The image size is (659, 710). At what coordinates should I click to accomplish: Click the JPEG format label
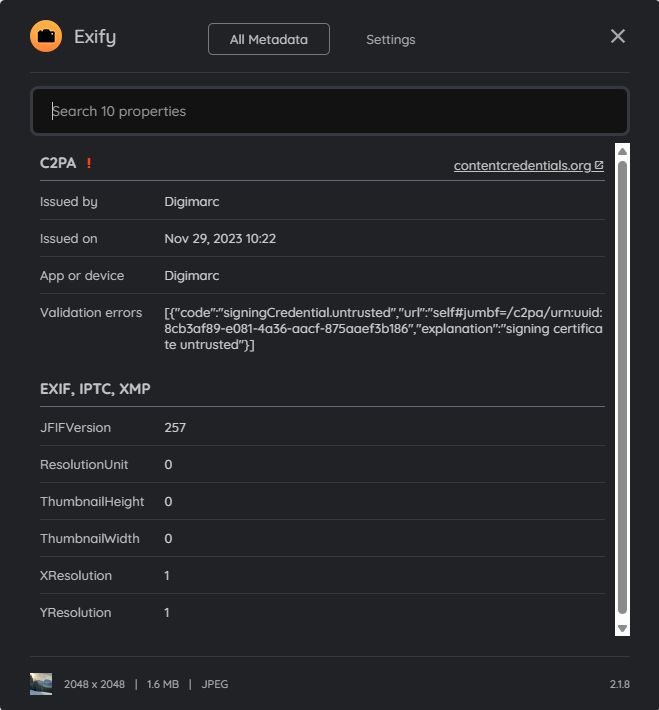coord(215,684)
